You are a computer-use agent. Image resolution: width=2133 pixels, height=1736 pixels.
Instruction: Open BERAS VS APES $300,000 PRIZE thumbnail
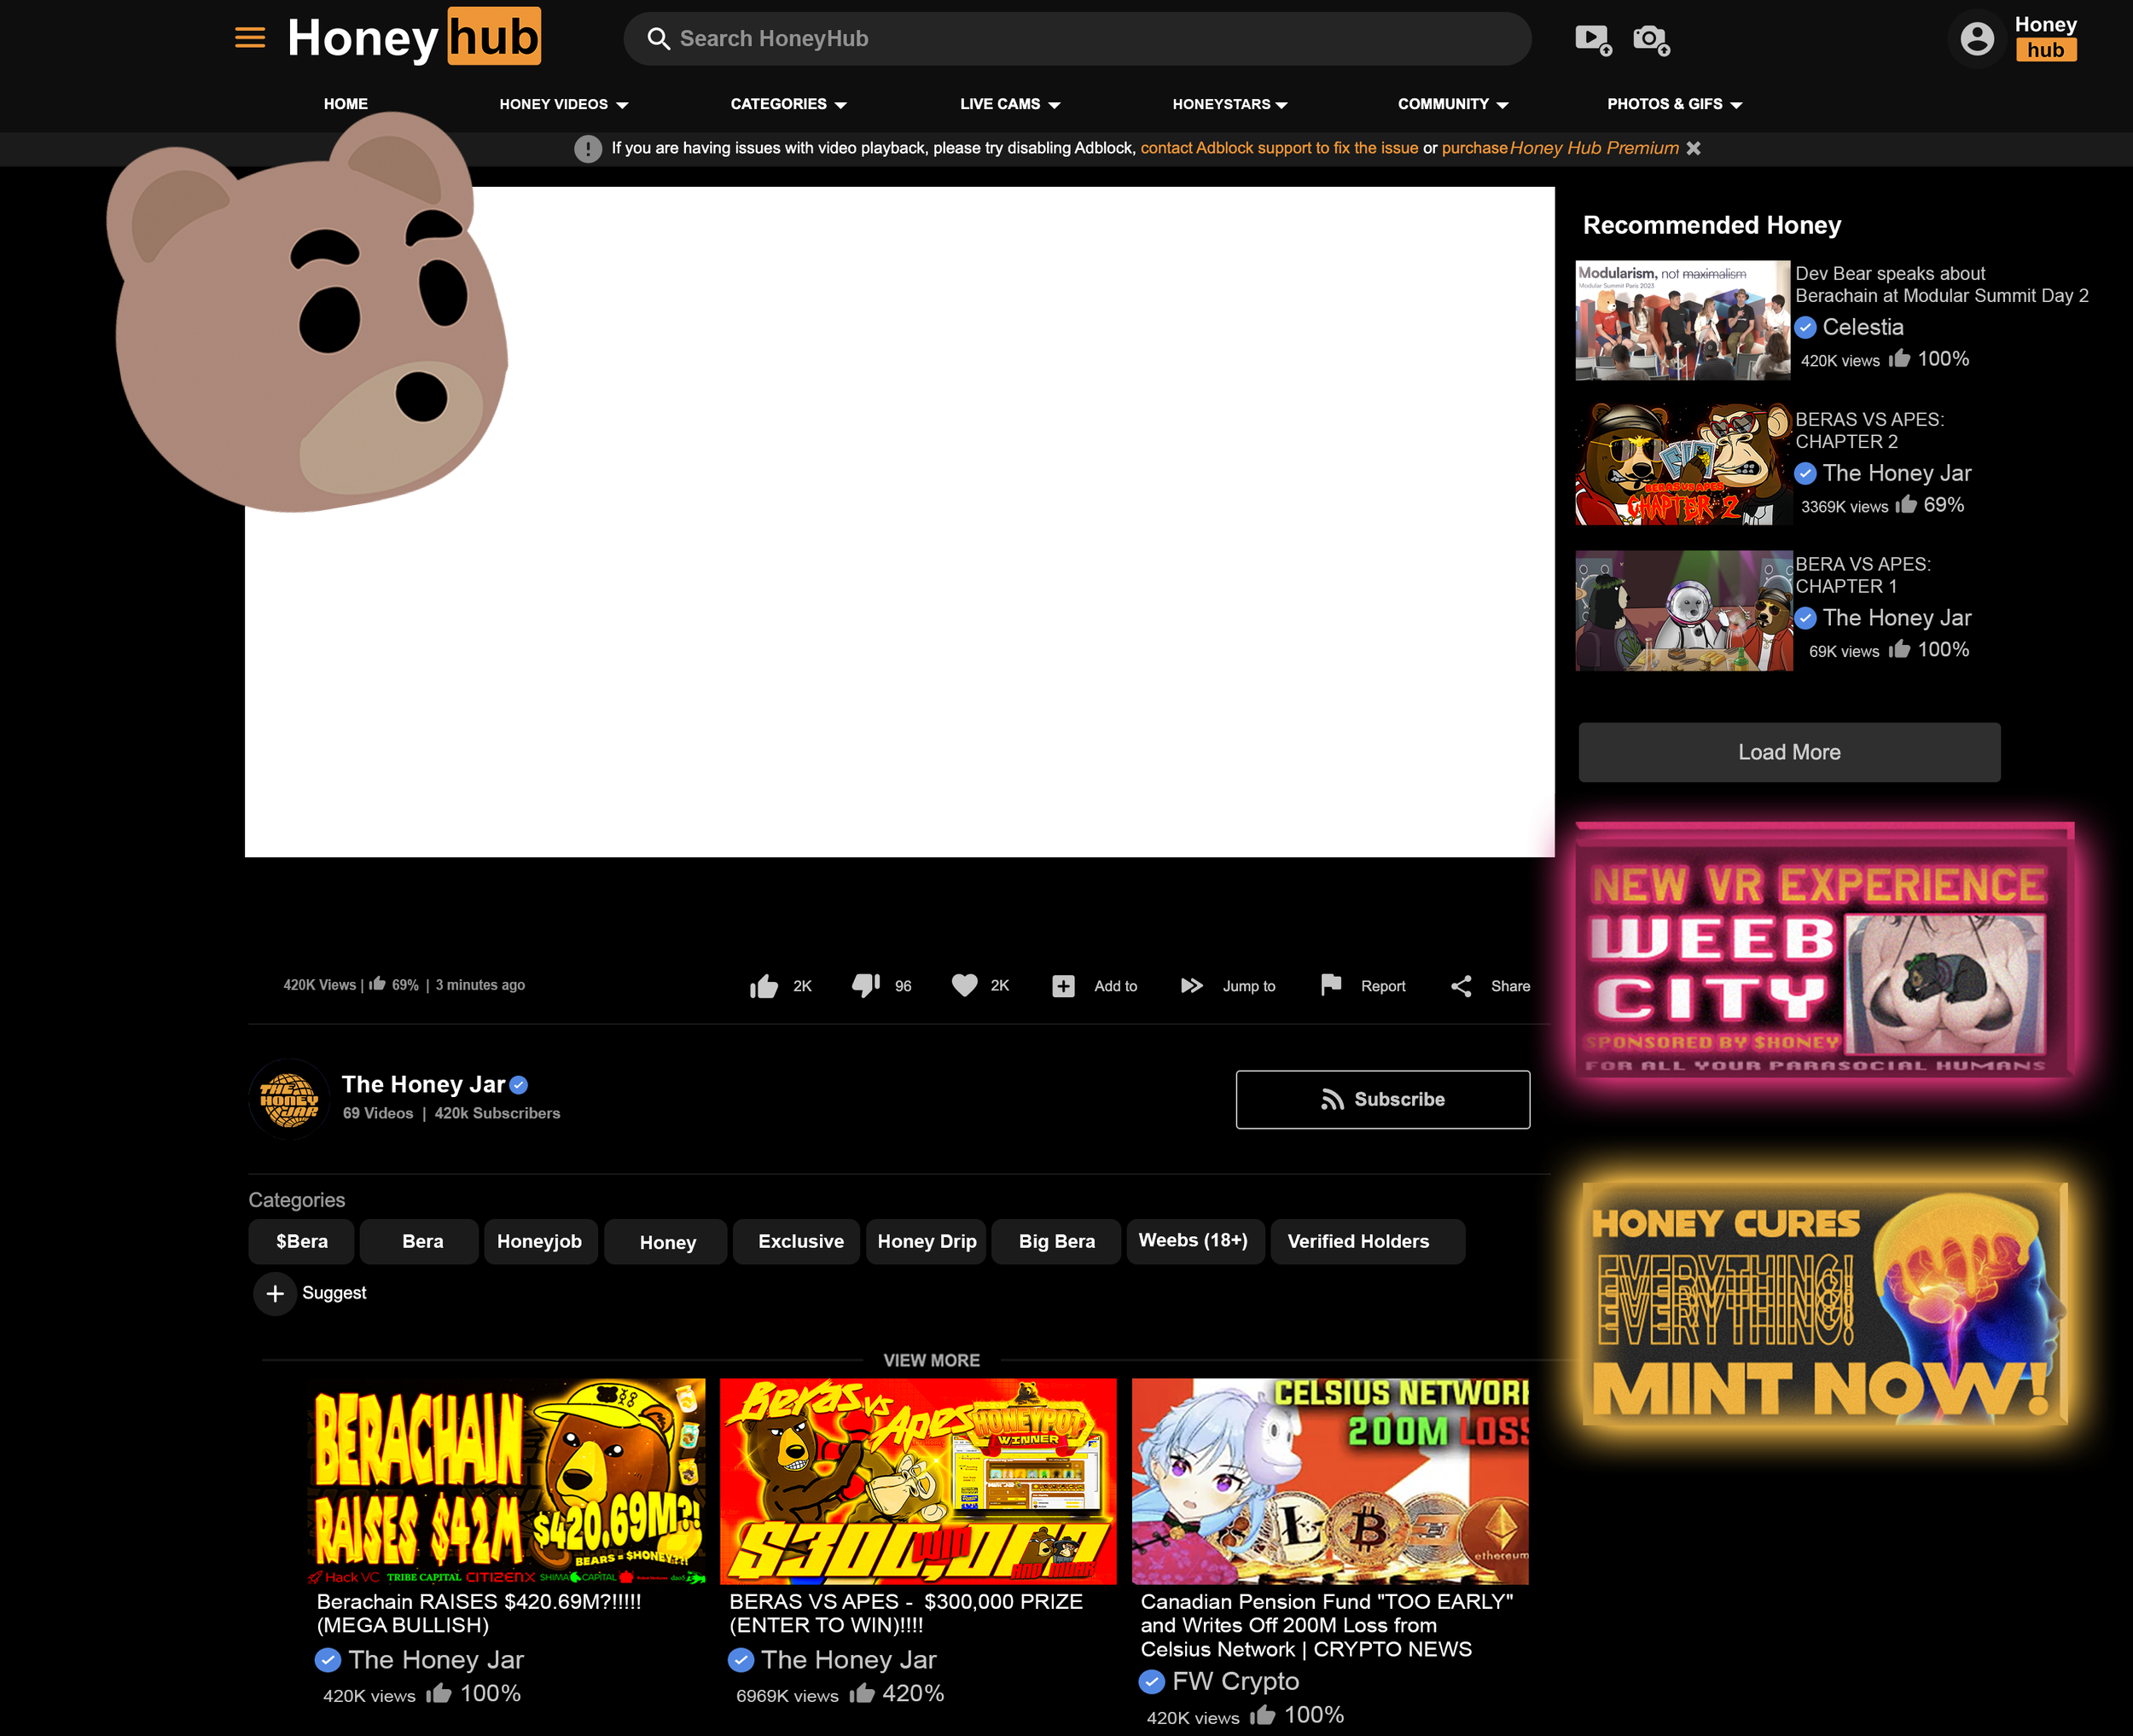tap(918, 1481)
